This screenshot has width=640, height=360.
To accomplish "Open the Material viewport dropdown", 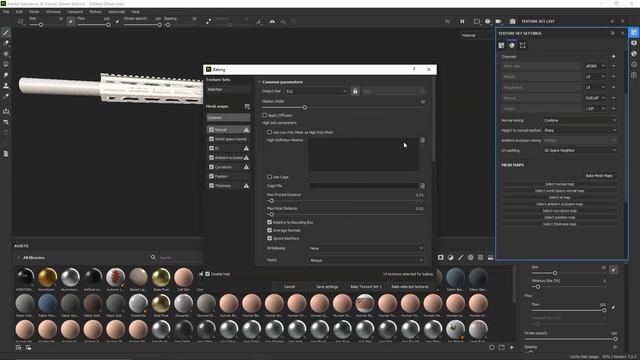I will pyautogui.click(x=477, y=36).
